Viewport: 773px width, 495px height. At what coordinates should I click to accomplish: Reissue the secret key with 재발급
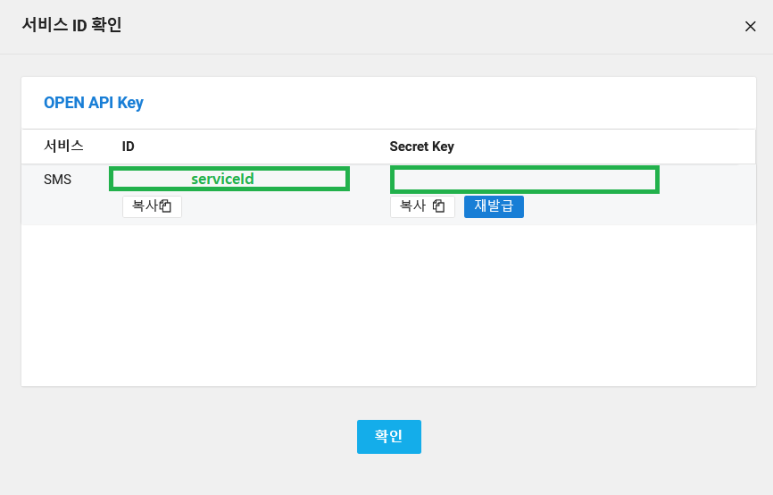click(x=493, y=206)
